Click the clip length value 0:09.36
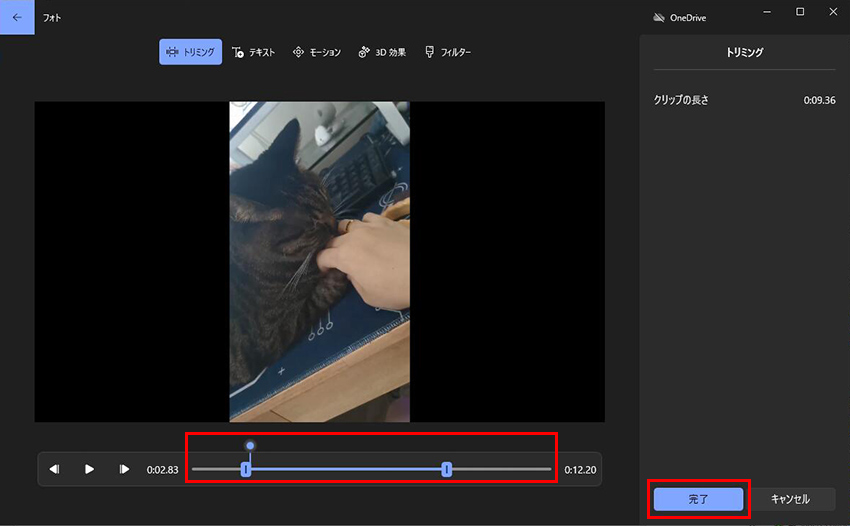Image resolution: width=850 pixels, height=526 pixels. (x=819, y=100)
